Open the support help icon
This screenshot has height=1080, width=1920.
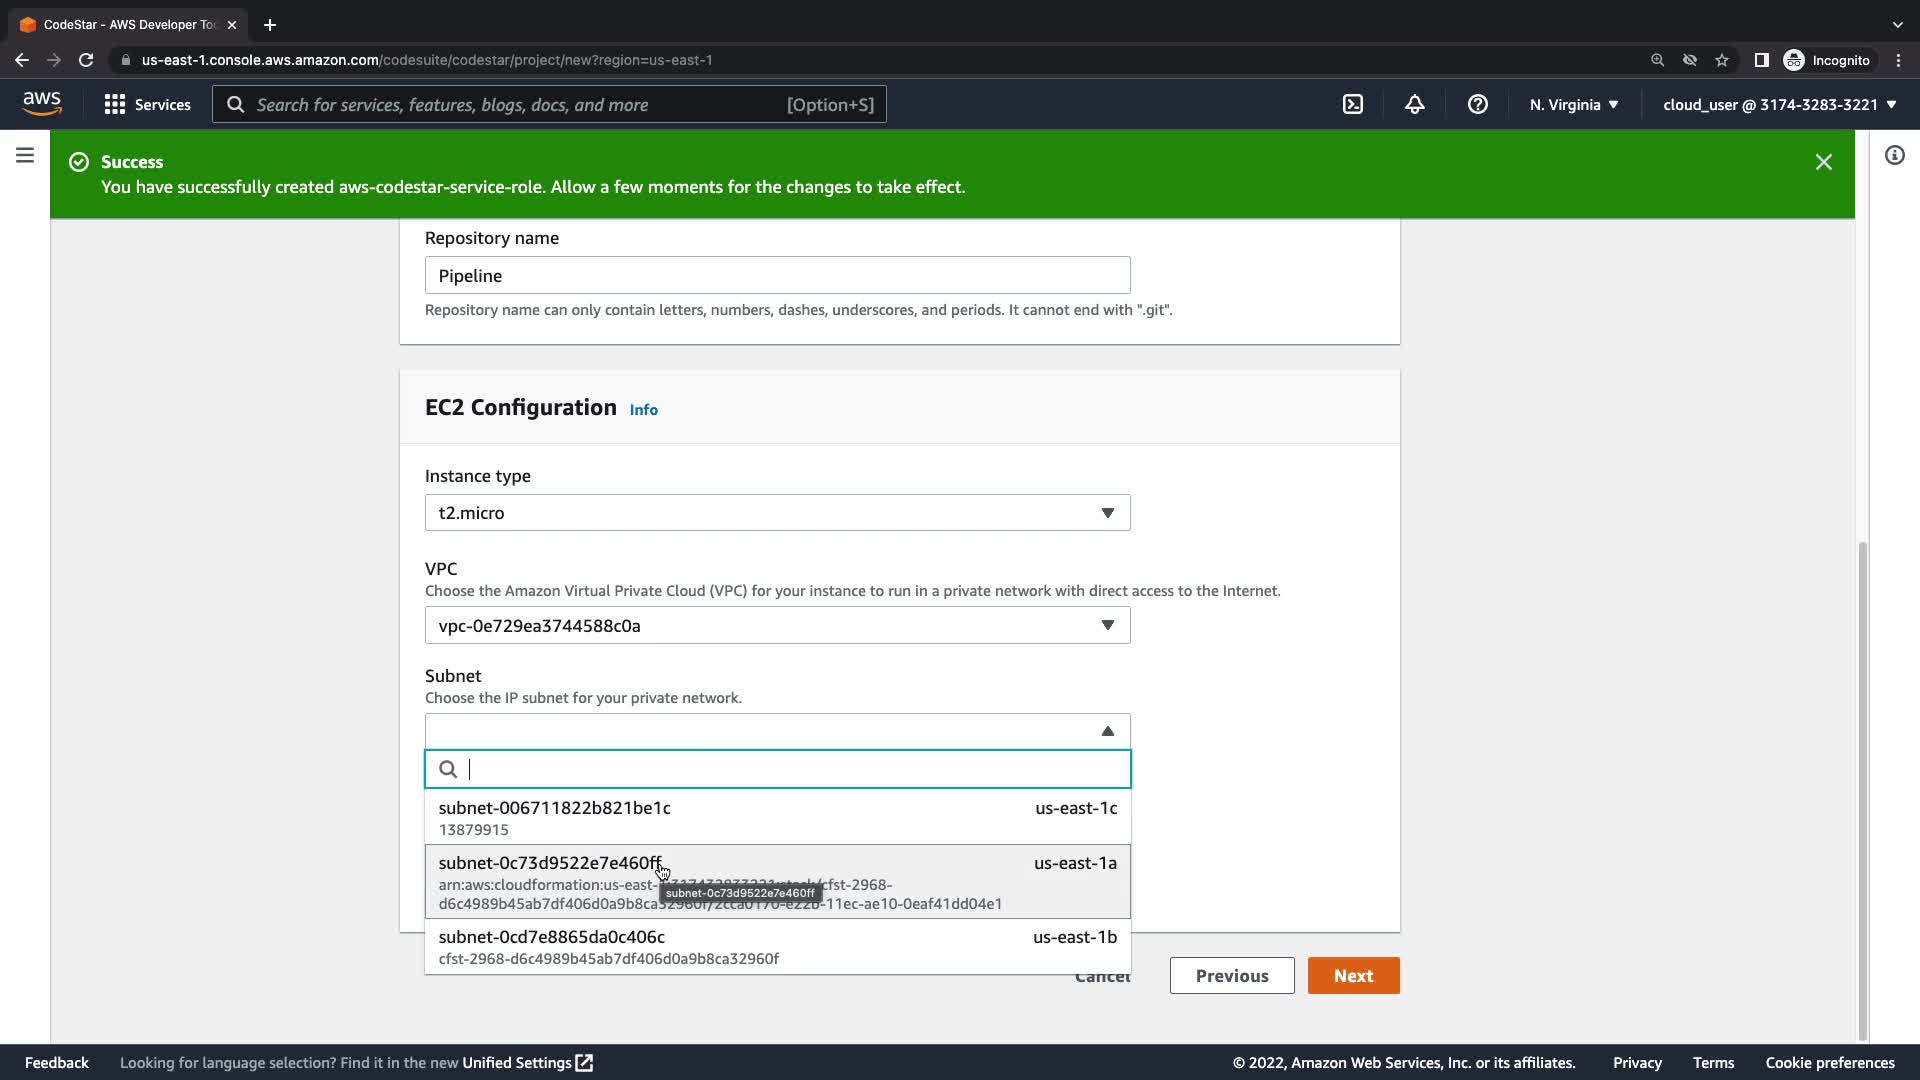1477,104
